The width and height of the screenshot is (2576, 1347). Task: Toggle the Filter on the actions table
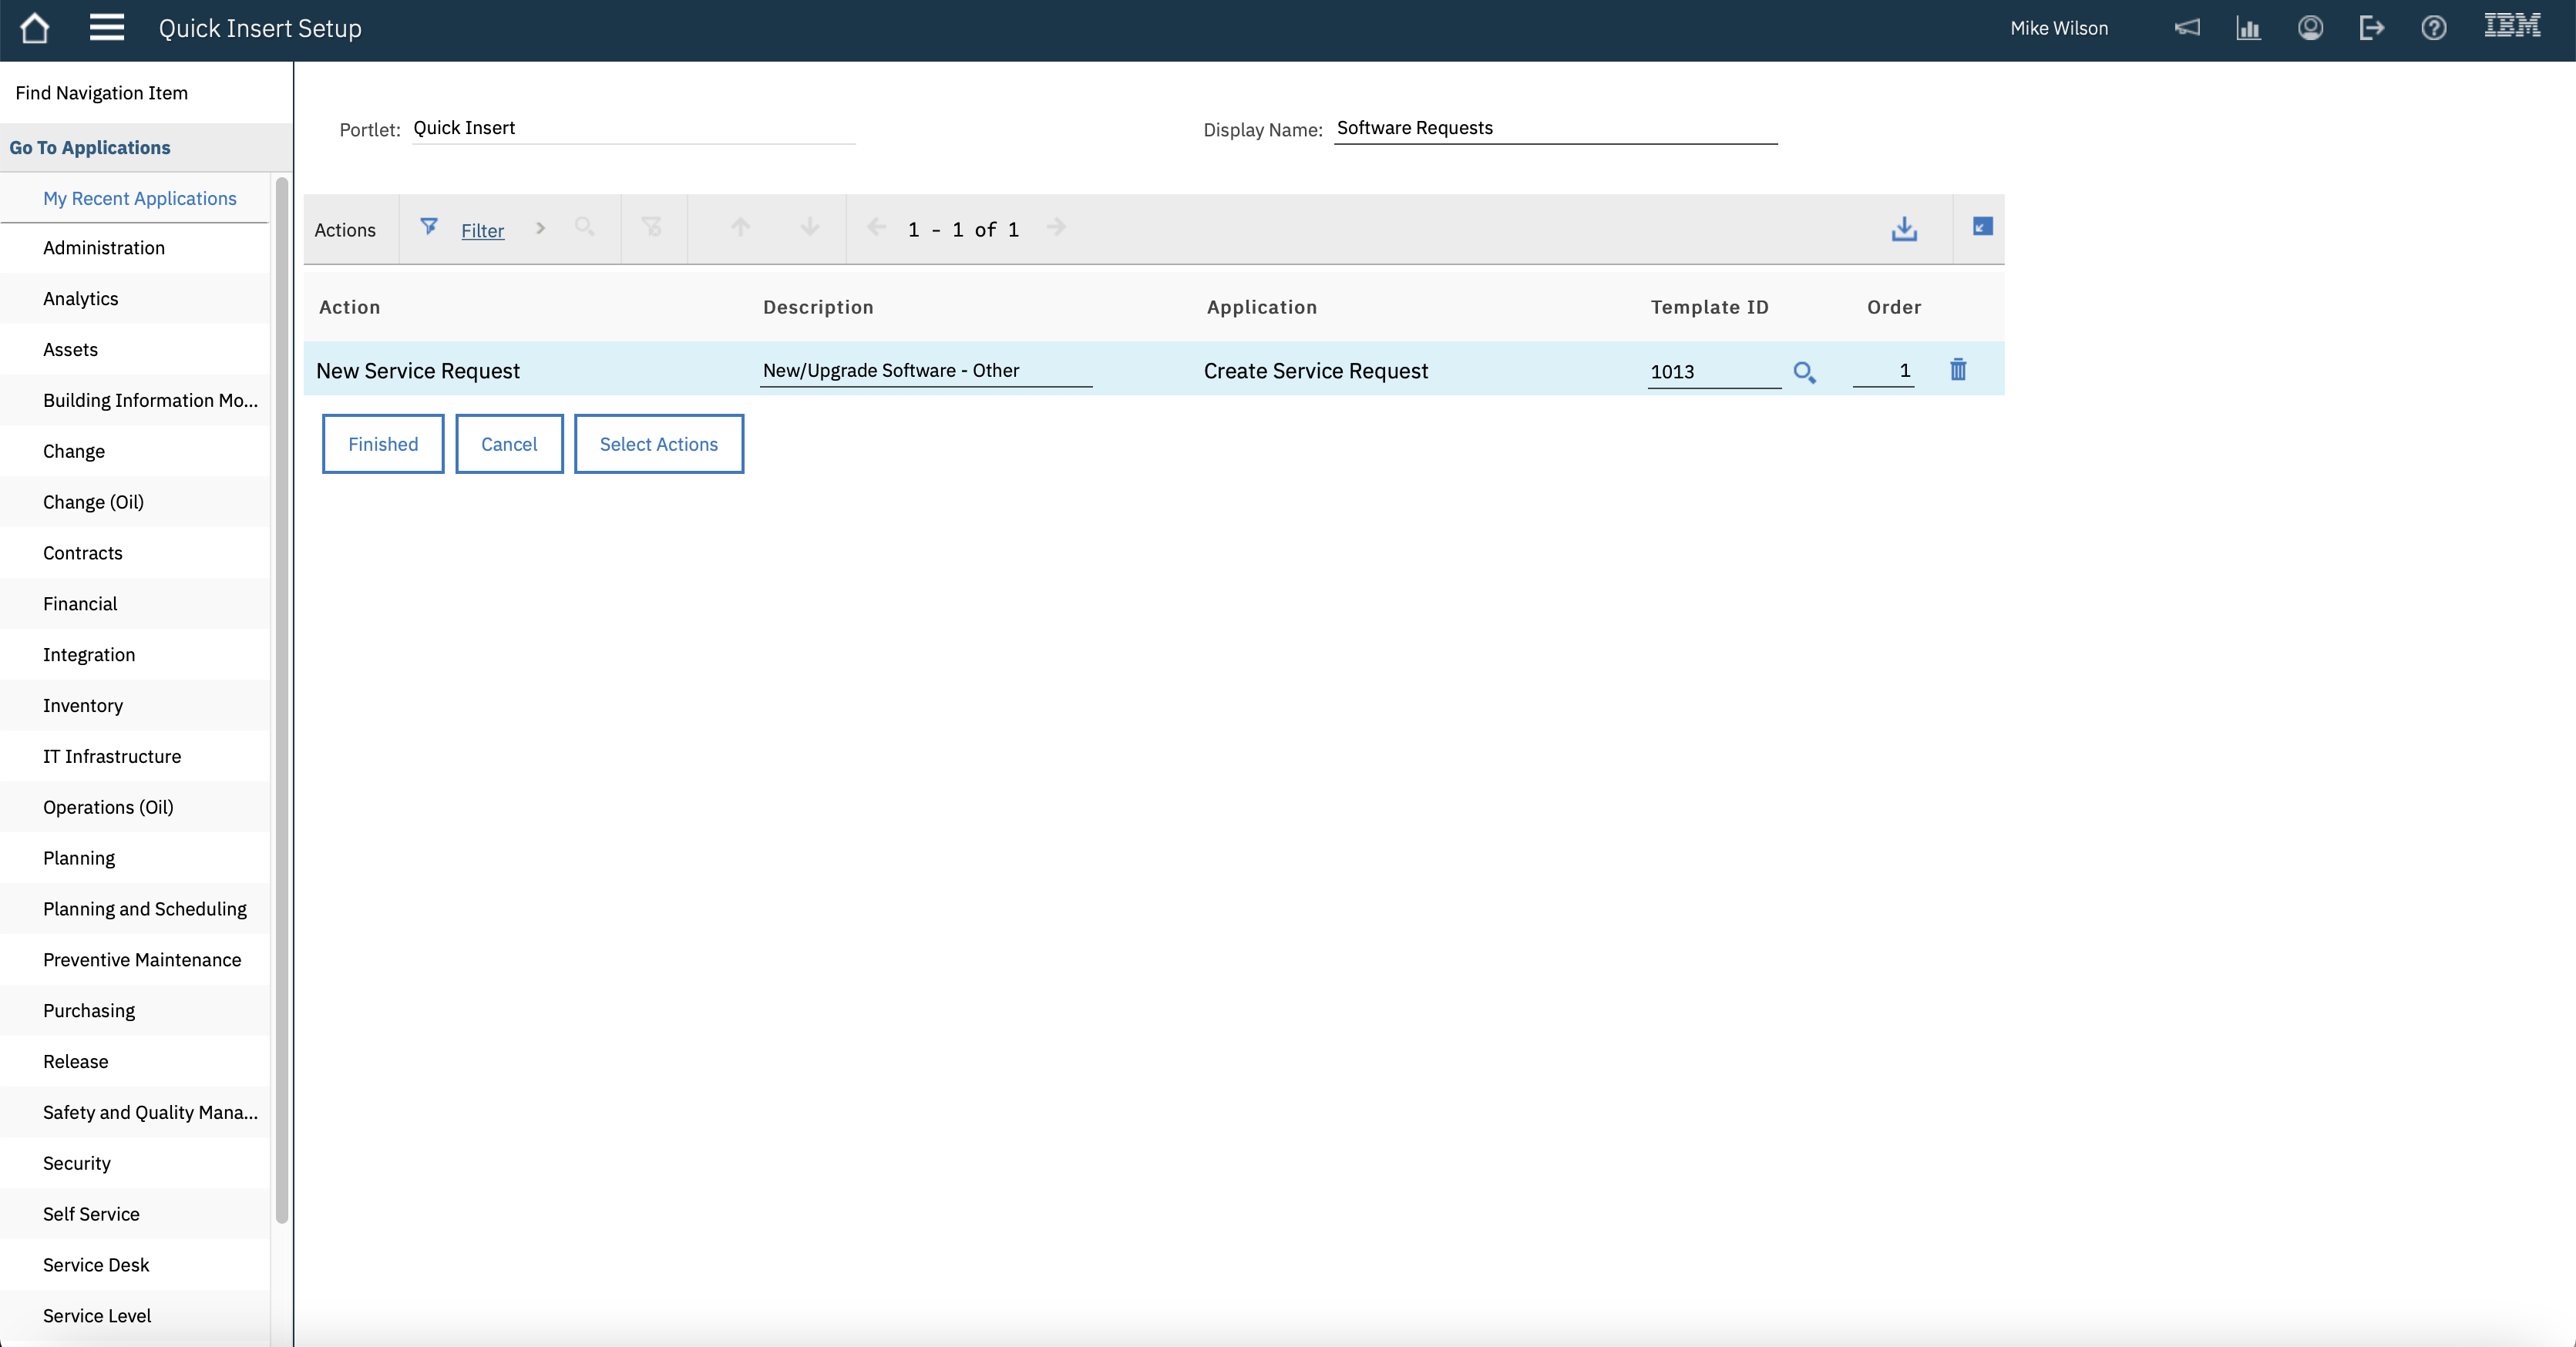click(429, 227)
